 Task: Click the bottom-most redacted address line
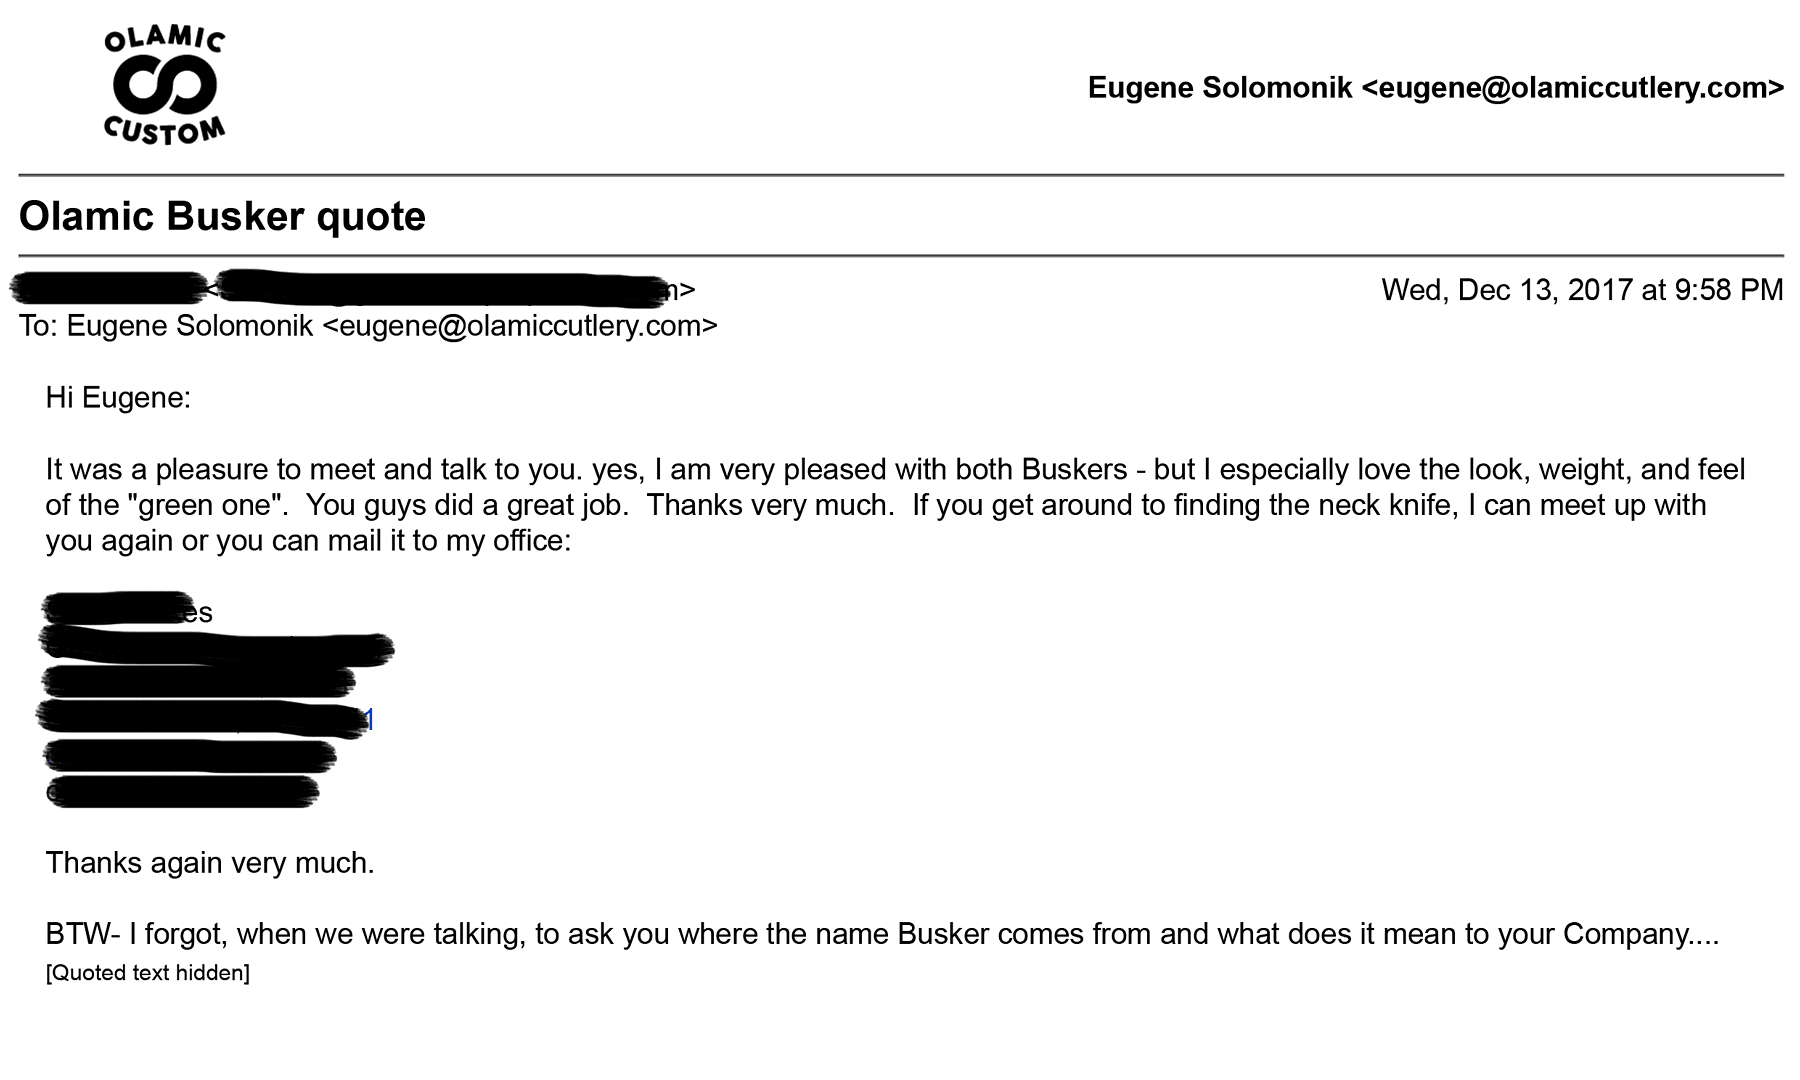pos(182,792)
